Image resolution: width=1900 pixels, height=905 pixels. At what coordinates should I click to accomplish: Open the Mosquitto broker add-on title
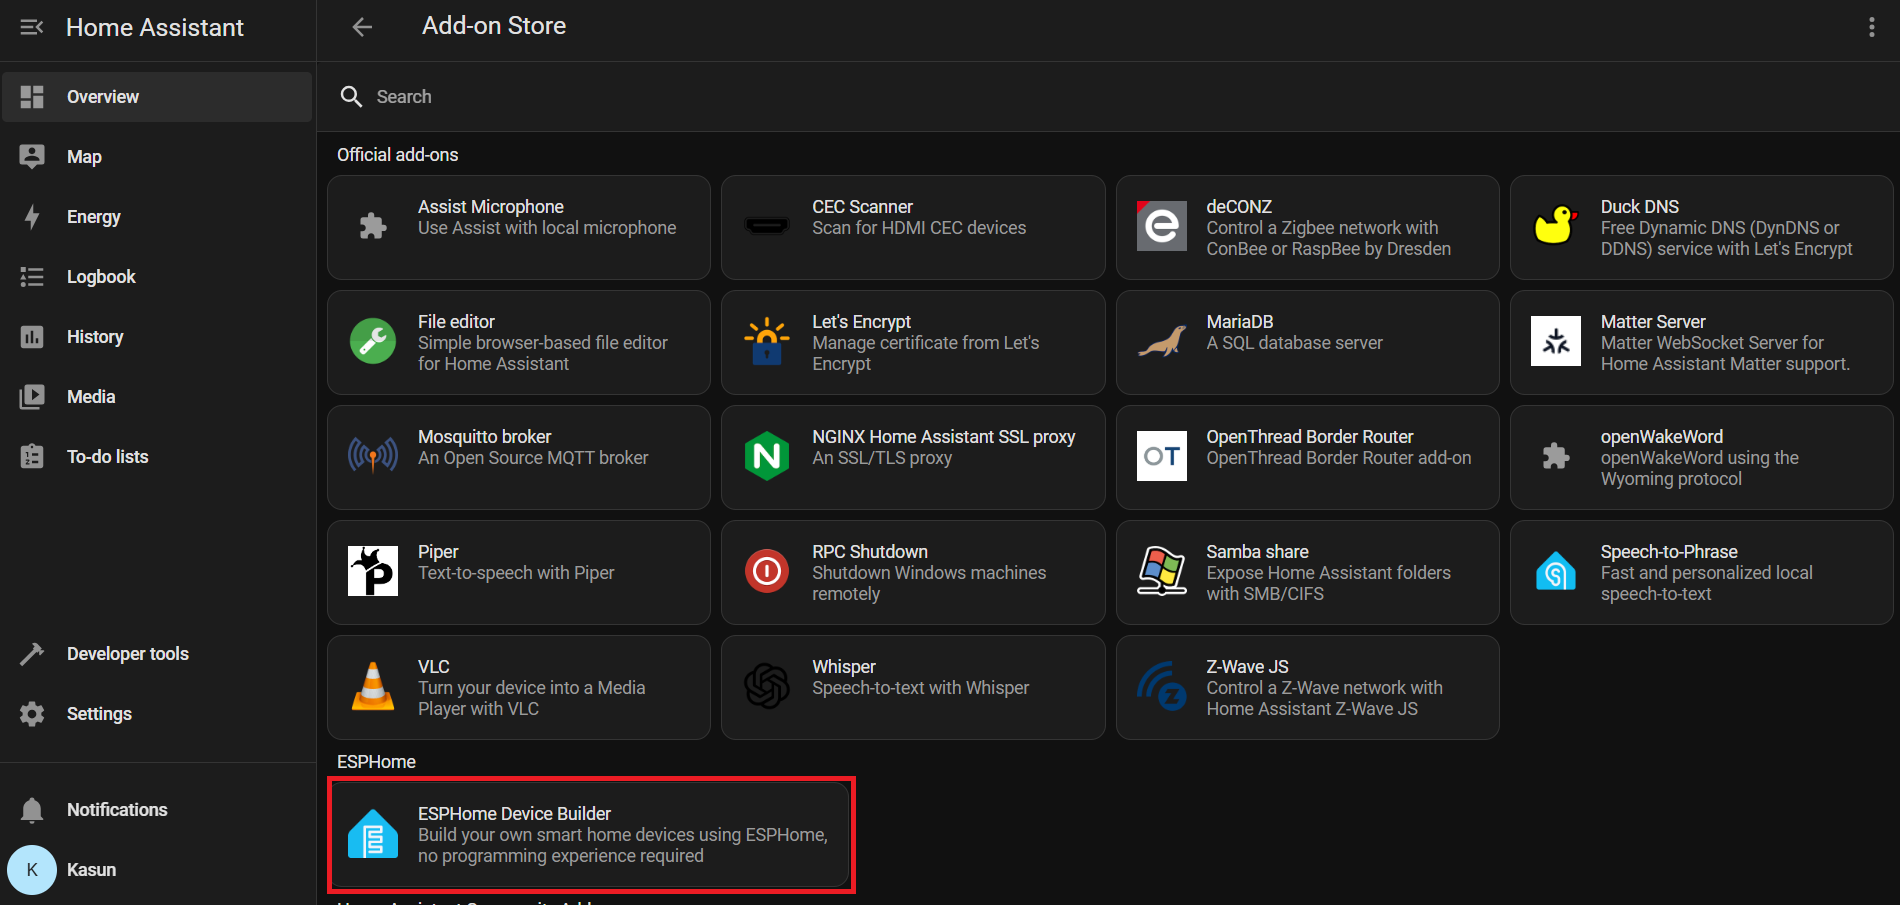(x=485, y=437)
